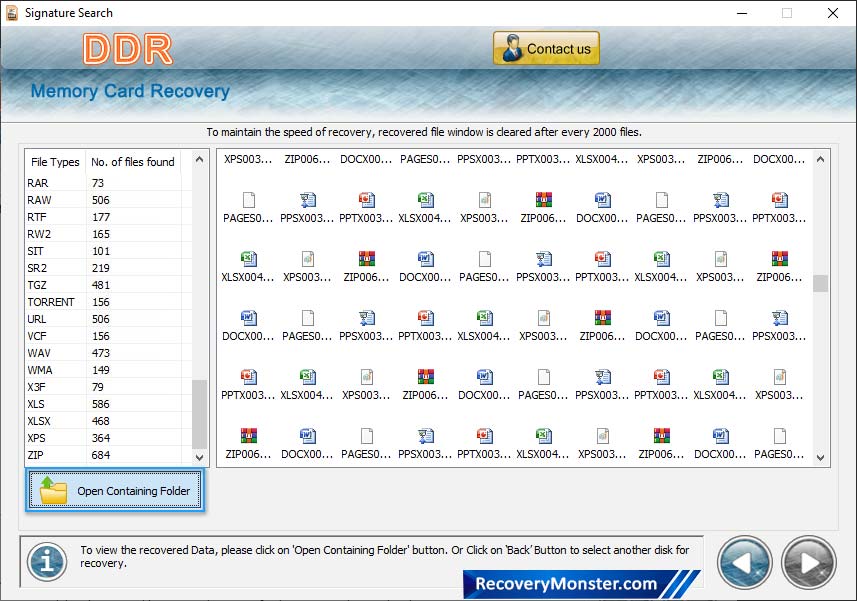857x601 pixels.
Task: Select PPSX003 file in row starting with ZIP006
Action: (425, 444)
